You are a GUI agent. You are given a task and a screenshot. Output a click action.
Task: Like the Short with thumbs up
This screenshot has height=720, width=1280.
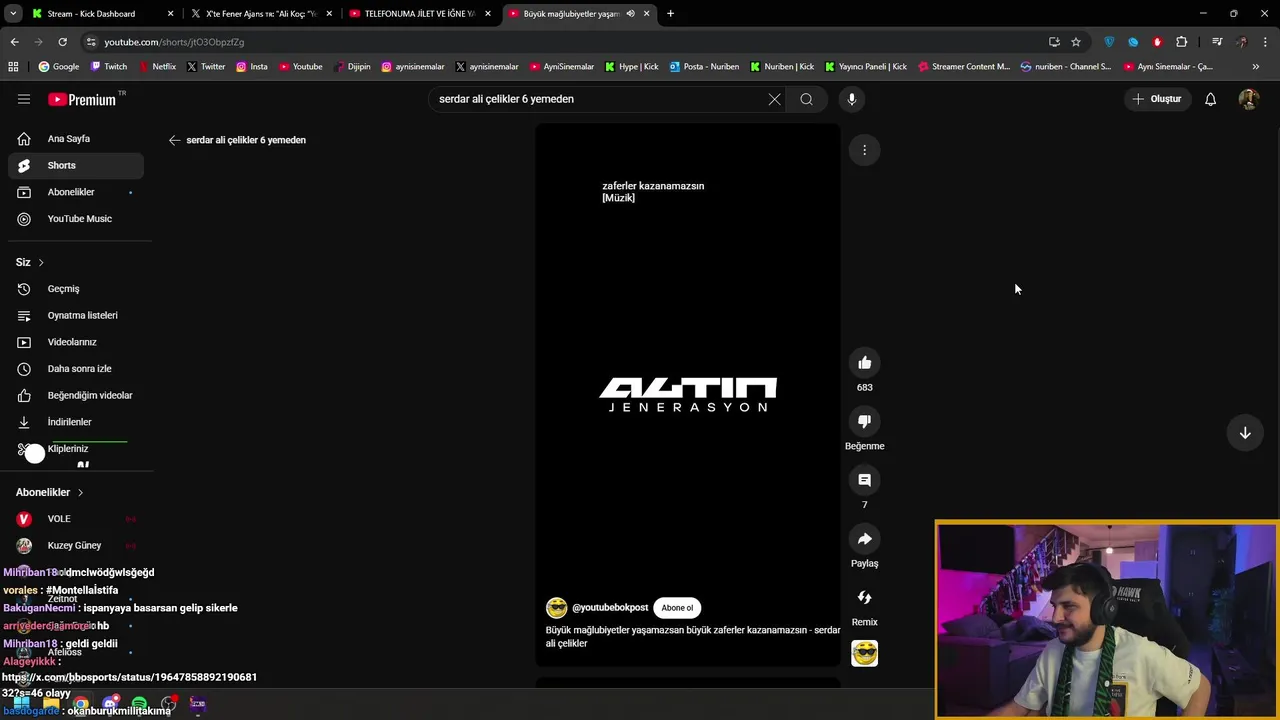pos(865,363)
